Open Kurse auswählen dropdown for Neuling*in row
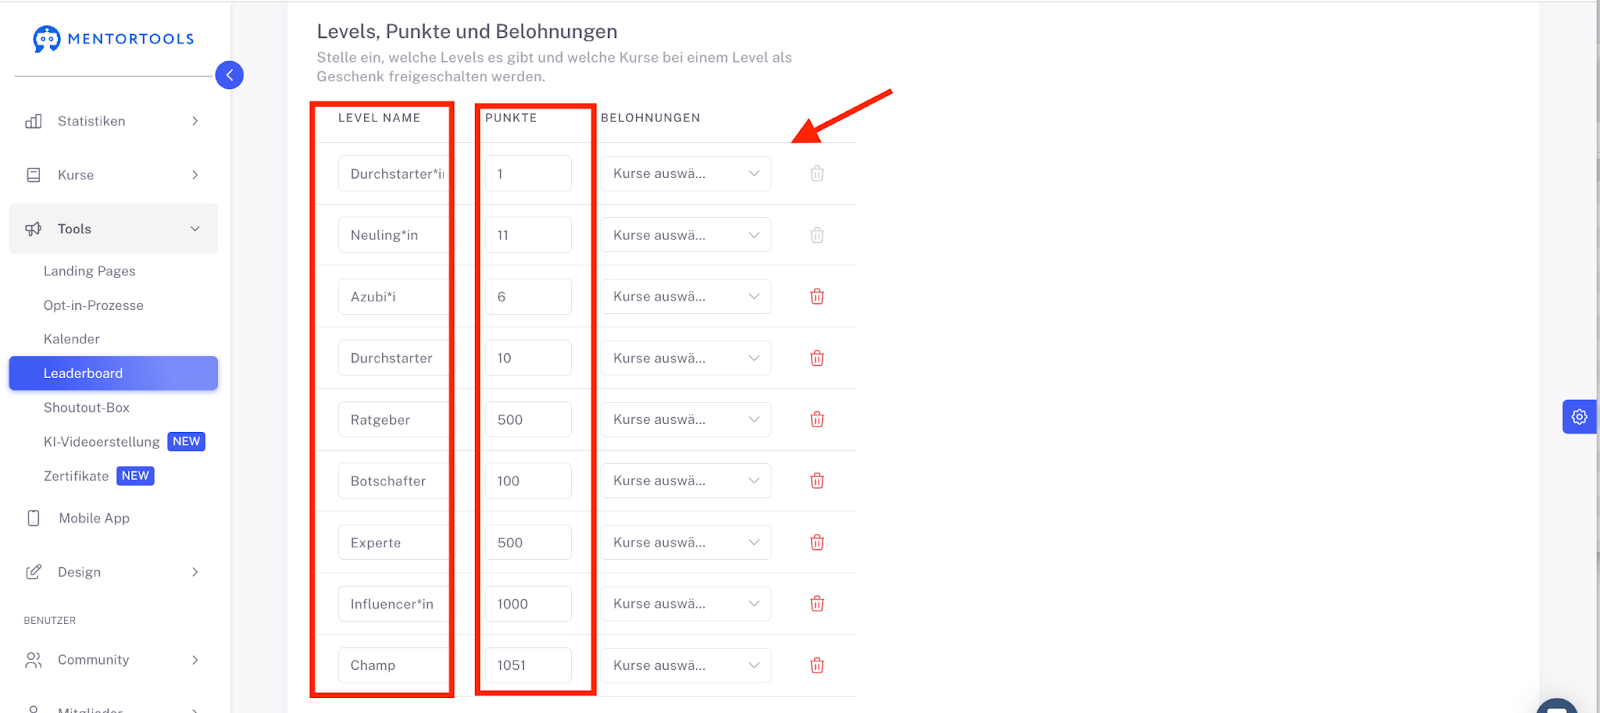The height and width of the screenshot is (713, 1600). pyautogui.click(x=686, y=235)
